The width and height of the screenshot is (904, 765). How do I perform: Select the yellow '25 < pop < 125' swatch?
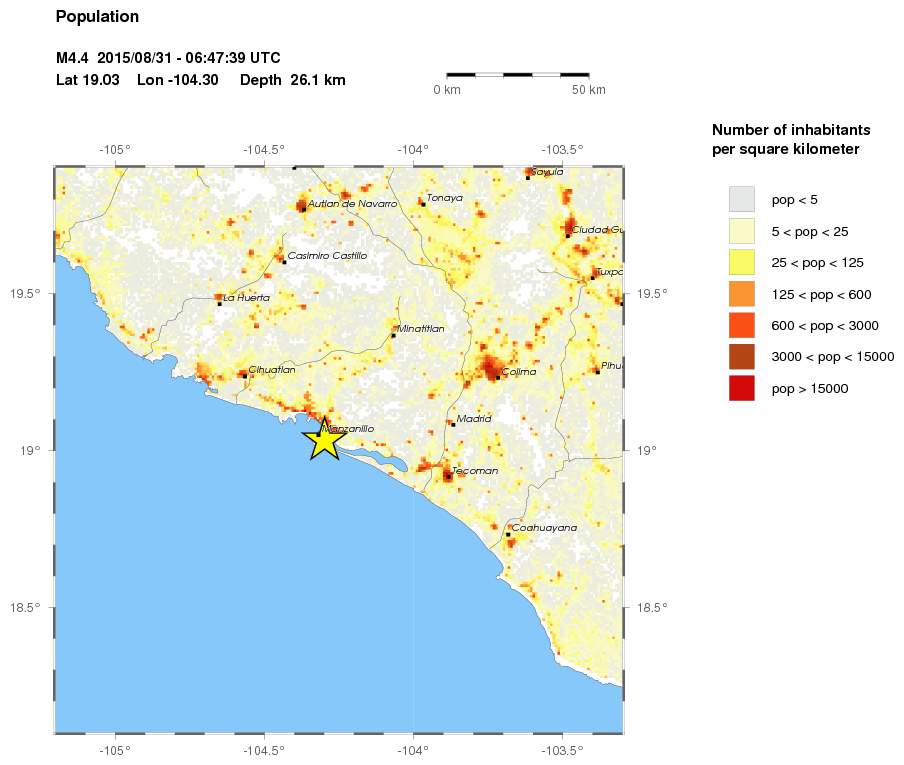(x=741, y=262)
